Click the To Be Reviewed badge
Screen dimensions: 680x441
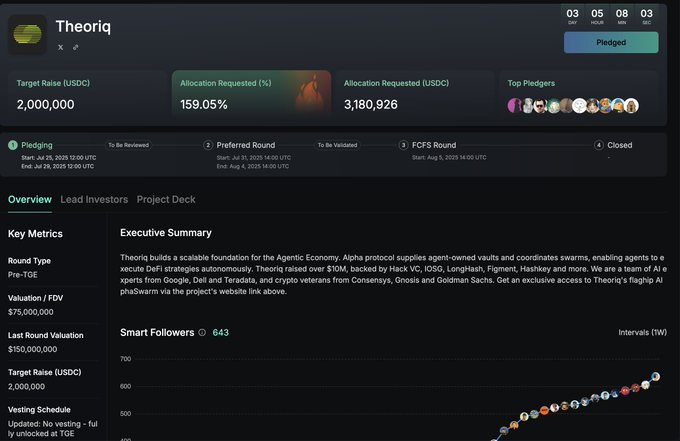pos(128,145)
